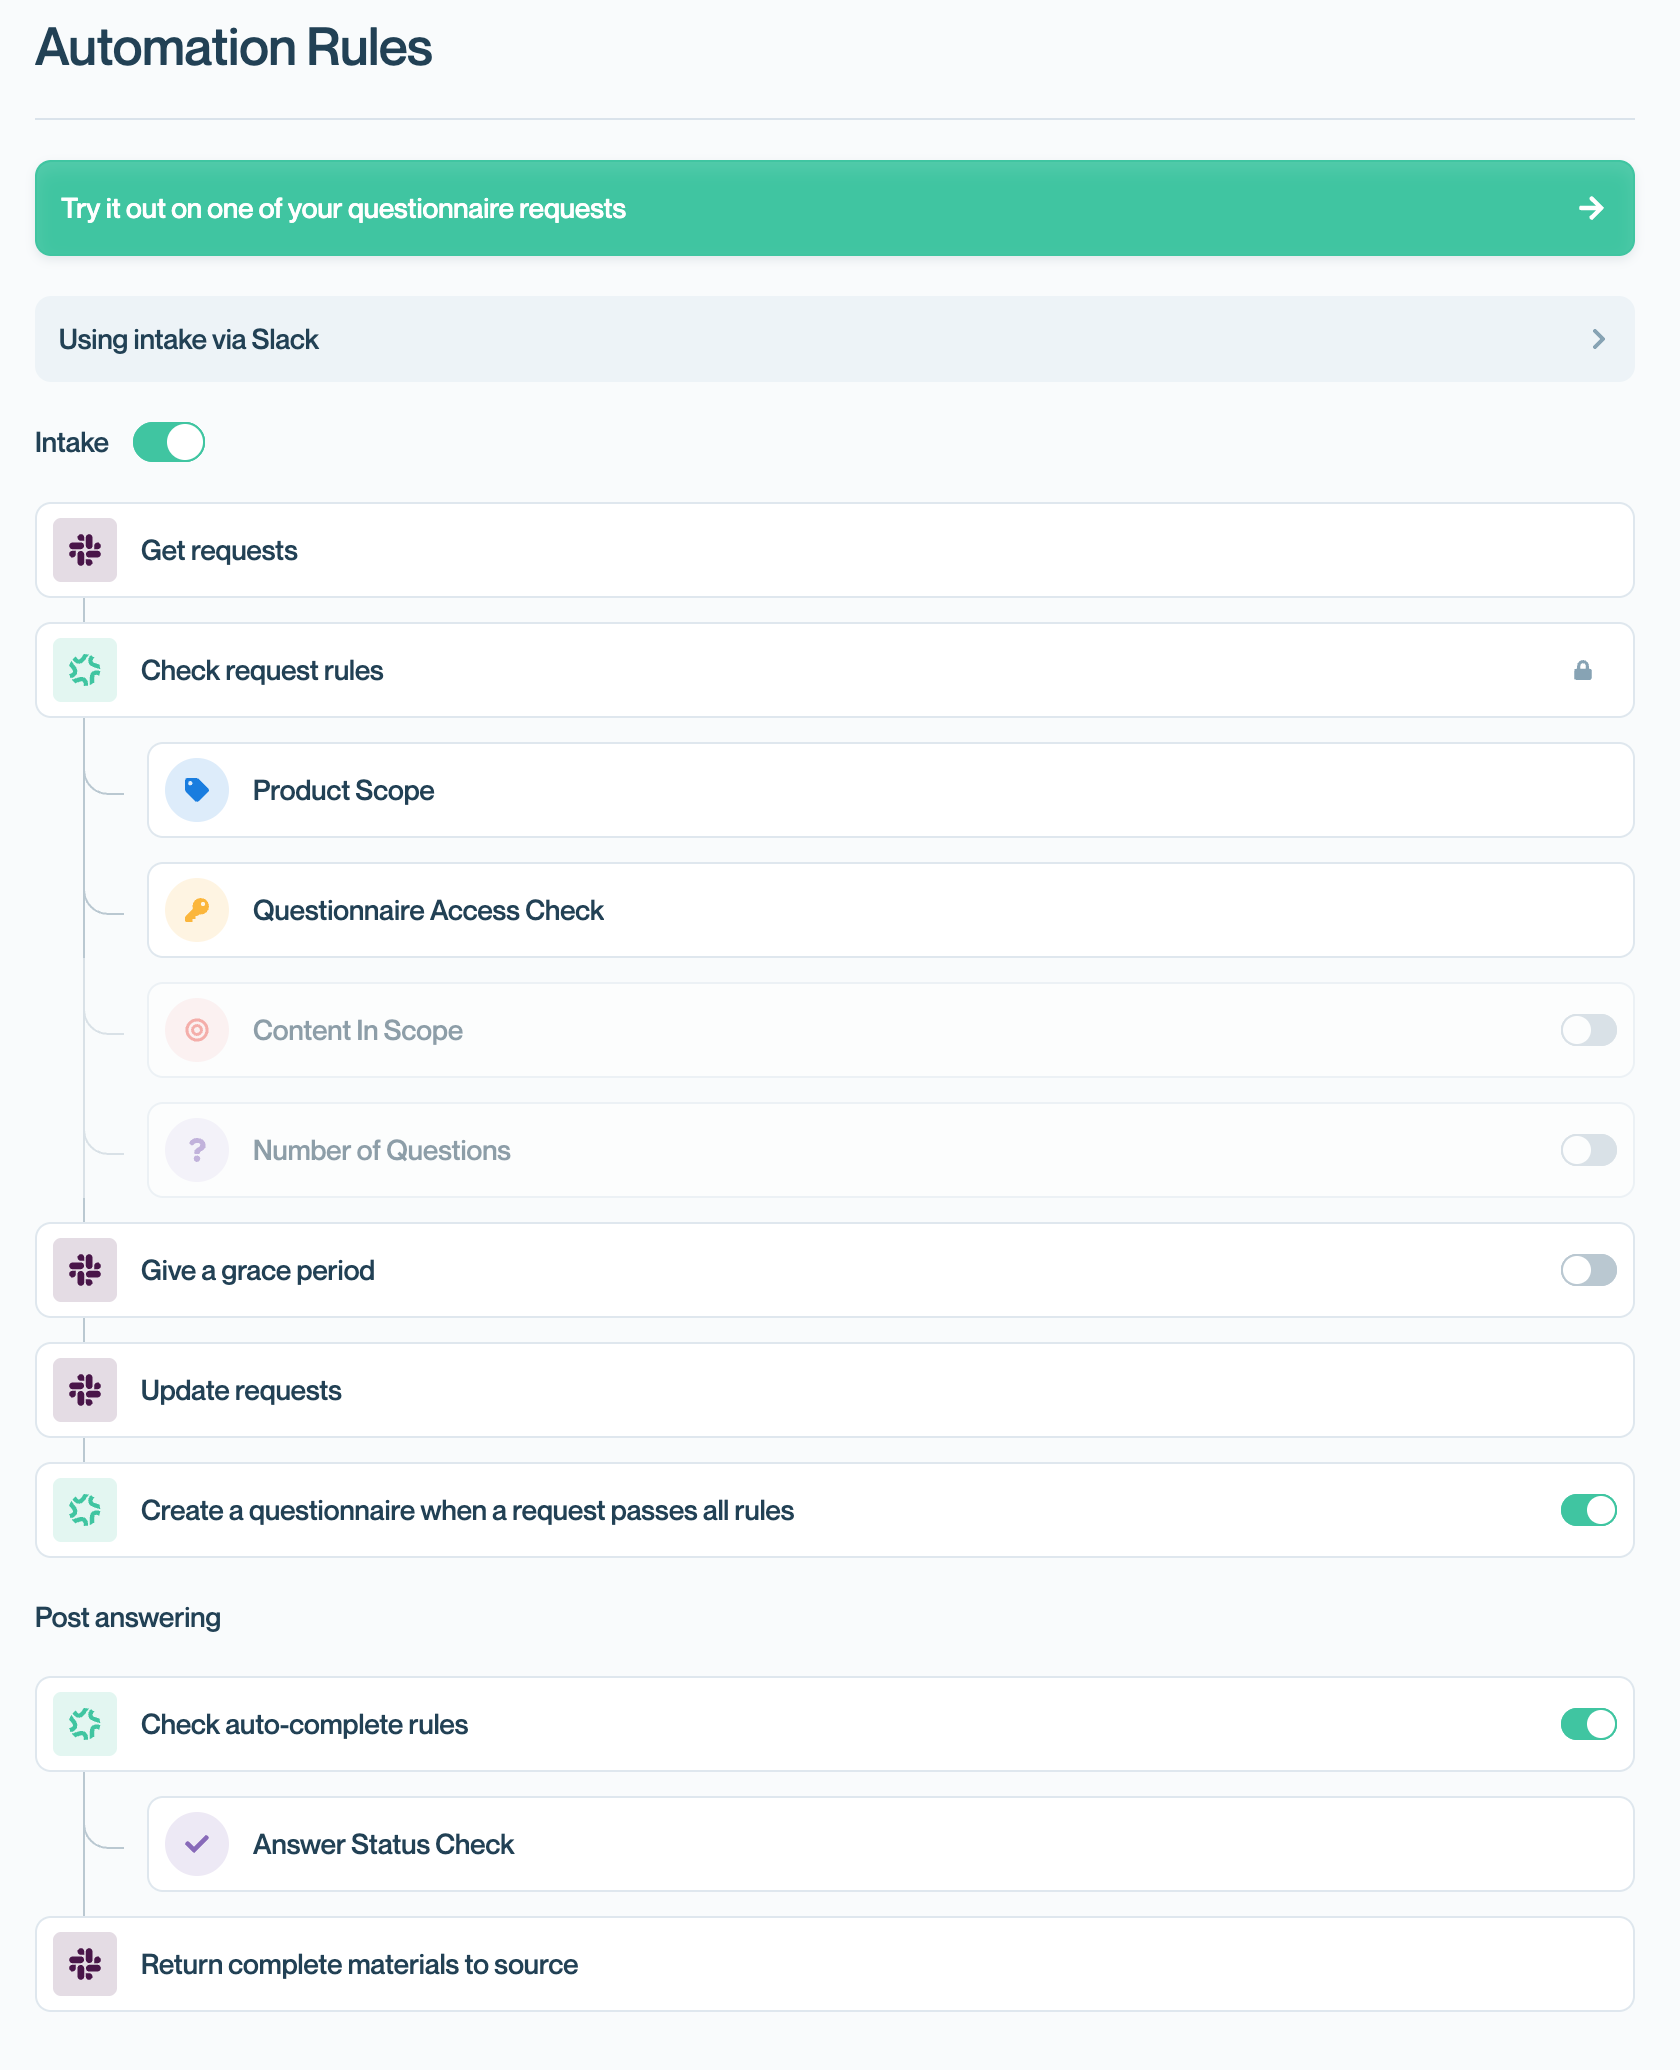The height and width of the screenshot is (2070, 1680).
Task: Expand the Using intake via Slack chevron
Action: tap(1599, 339)
